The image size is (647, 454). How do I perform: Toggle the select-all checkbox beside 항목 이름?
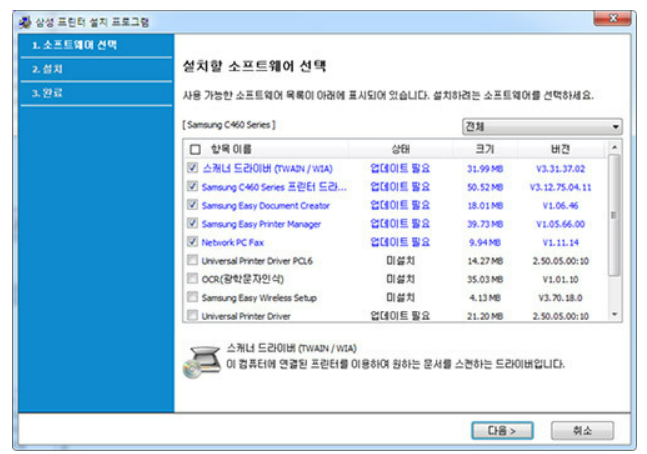click(195, 149)
